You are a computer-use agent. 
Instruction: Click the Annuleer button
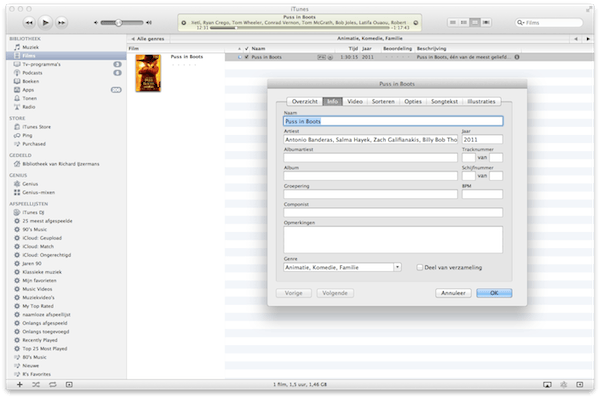tap(453, 293)
